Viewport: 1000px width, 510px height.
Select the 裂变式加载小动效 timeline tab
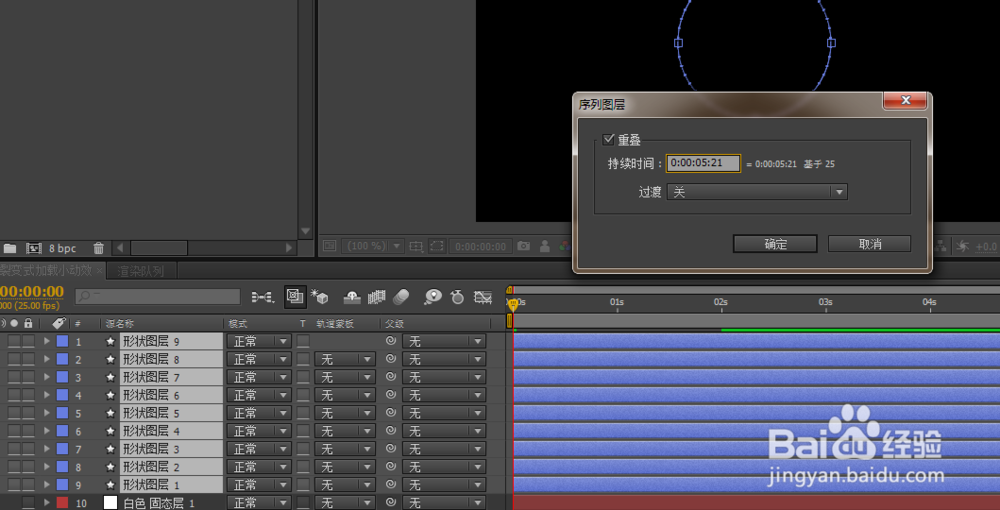click(46, 270)
